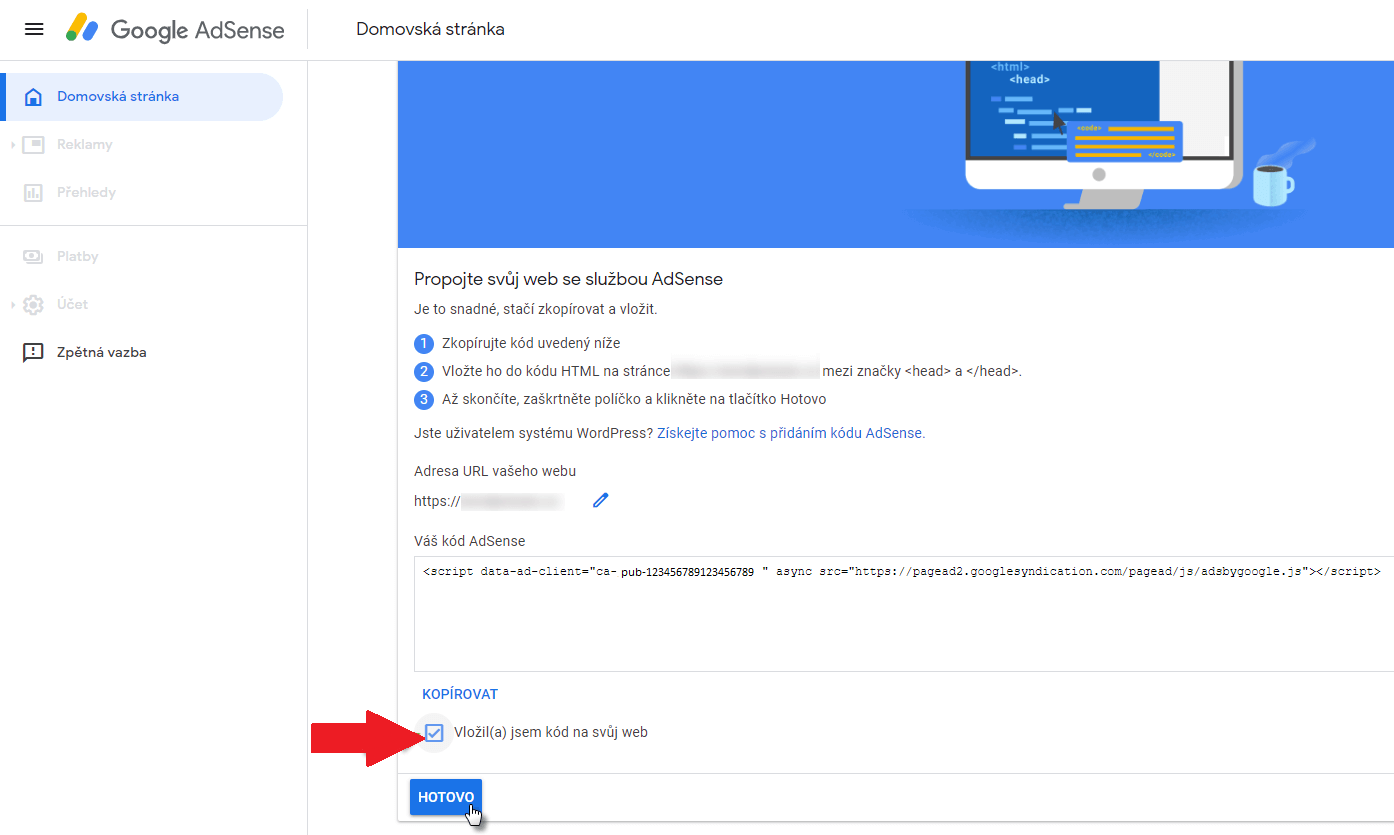1394x835 pixels.
Task: Toggle 'Vložil(a) jsem kód' checkbox
Action: [434, 733]
